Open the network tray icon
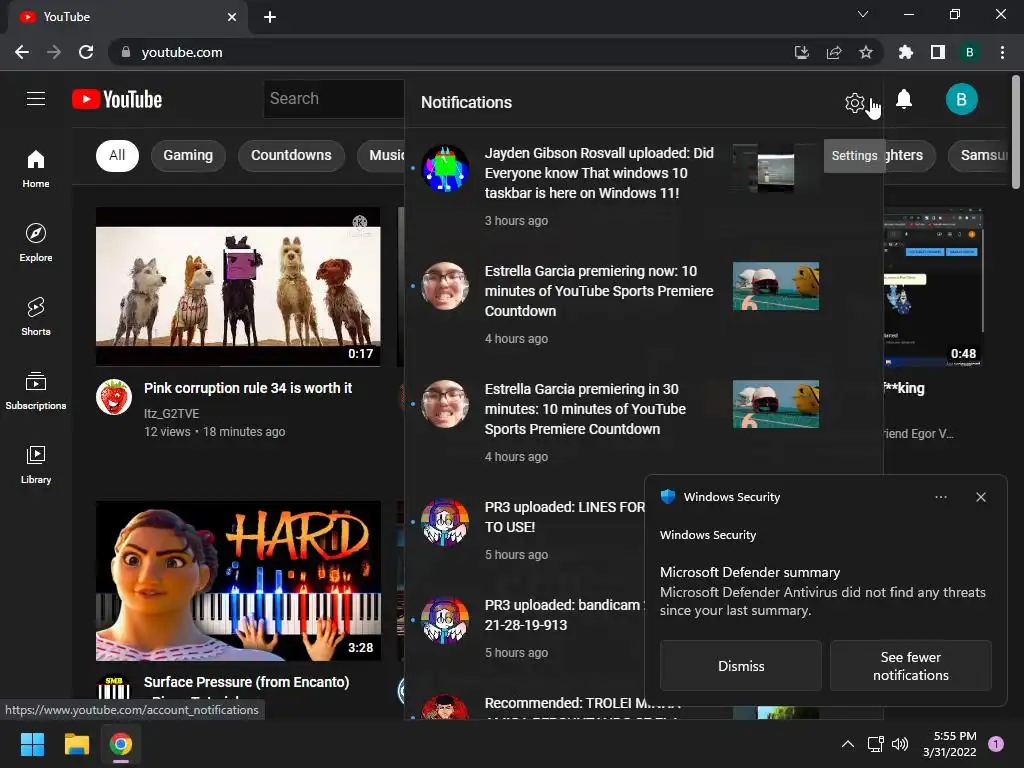The image size is (1024, 768). coord(875,744)
